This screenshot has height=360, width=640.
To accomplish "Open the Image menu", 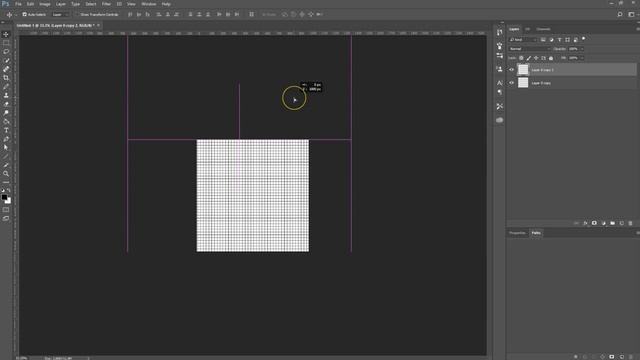I will (44, 4).
